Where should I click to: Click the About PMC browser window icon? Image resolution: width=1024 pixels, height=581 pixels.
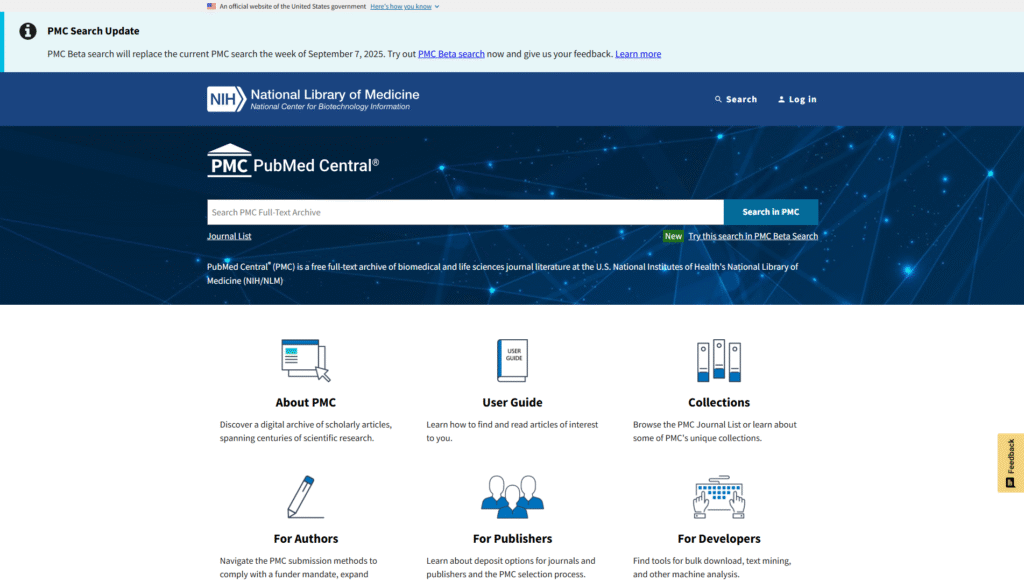pyautogui.click(x=305, y=360)
